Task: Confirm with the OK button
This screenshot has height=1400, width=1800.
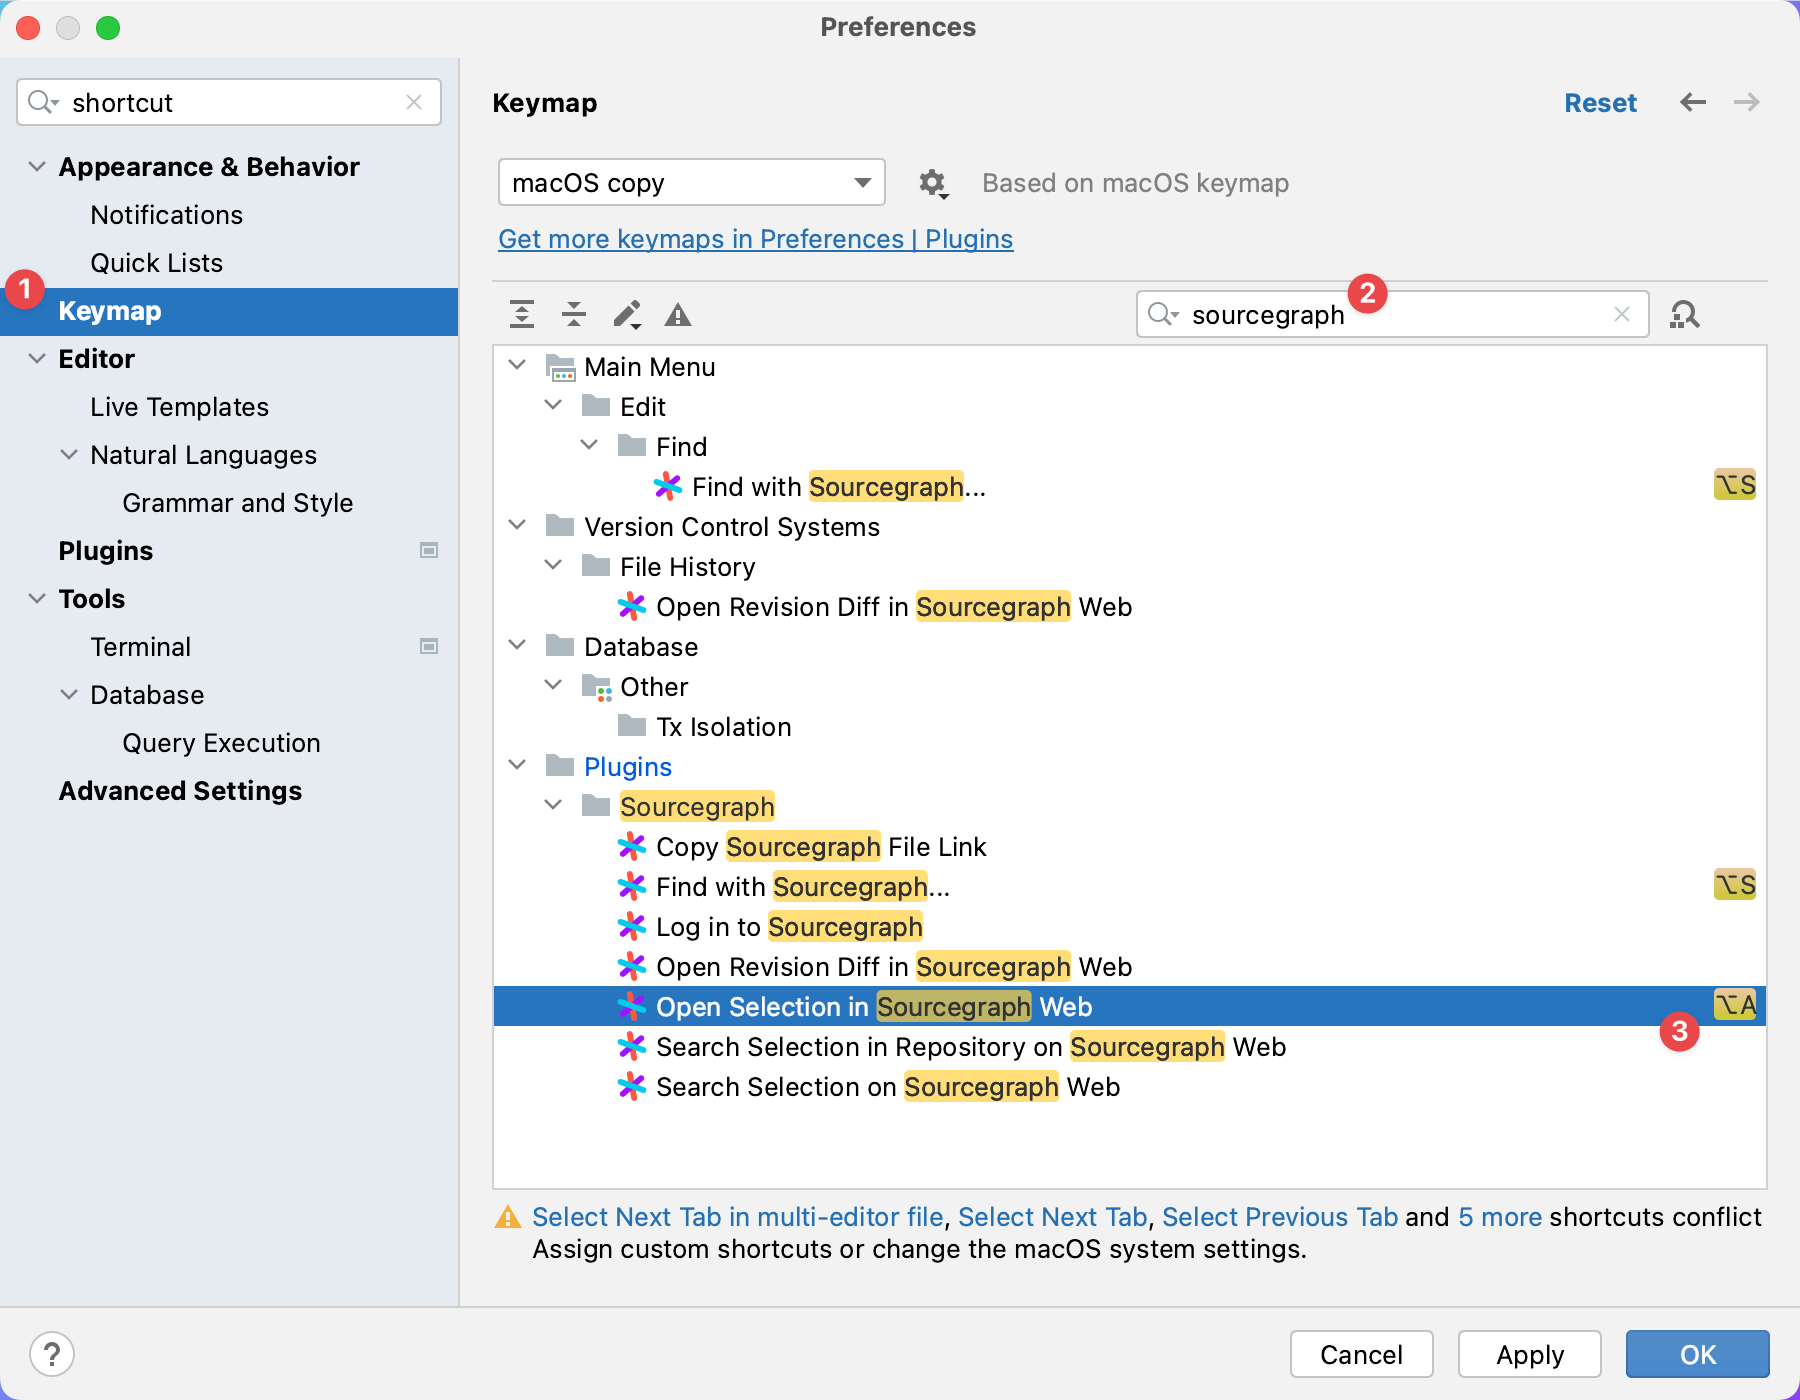Action: coord(1697,1354)
